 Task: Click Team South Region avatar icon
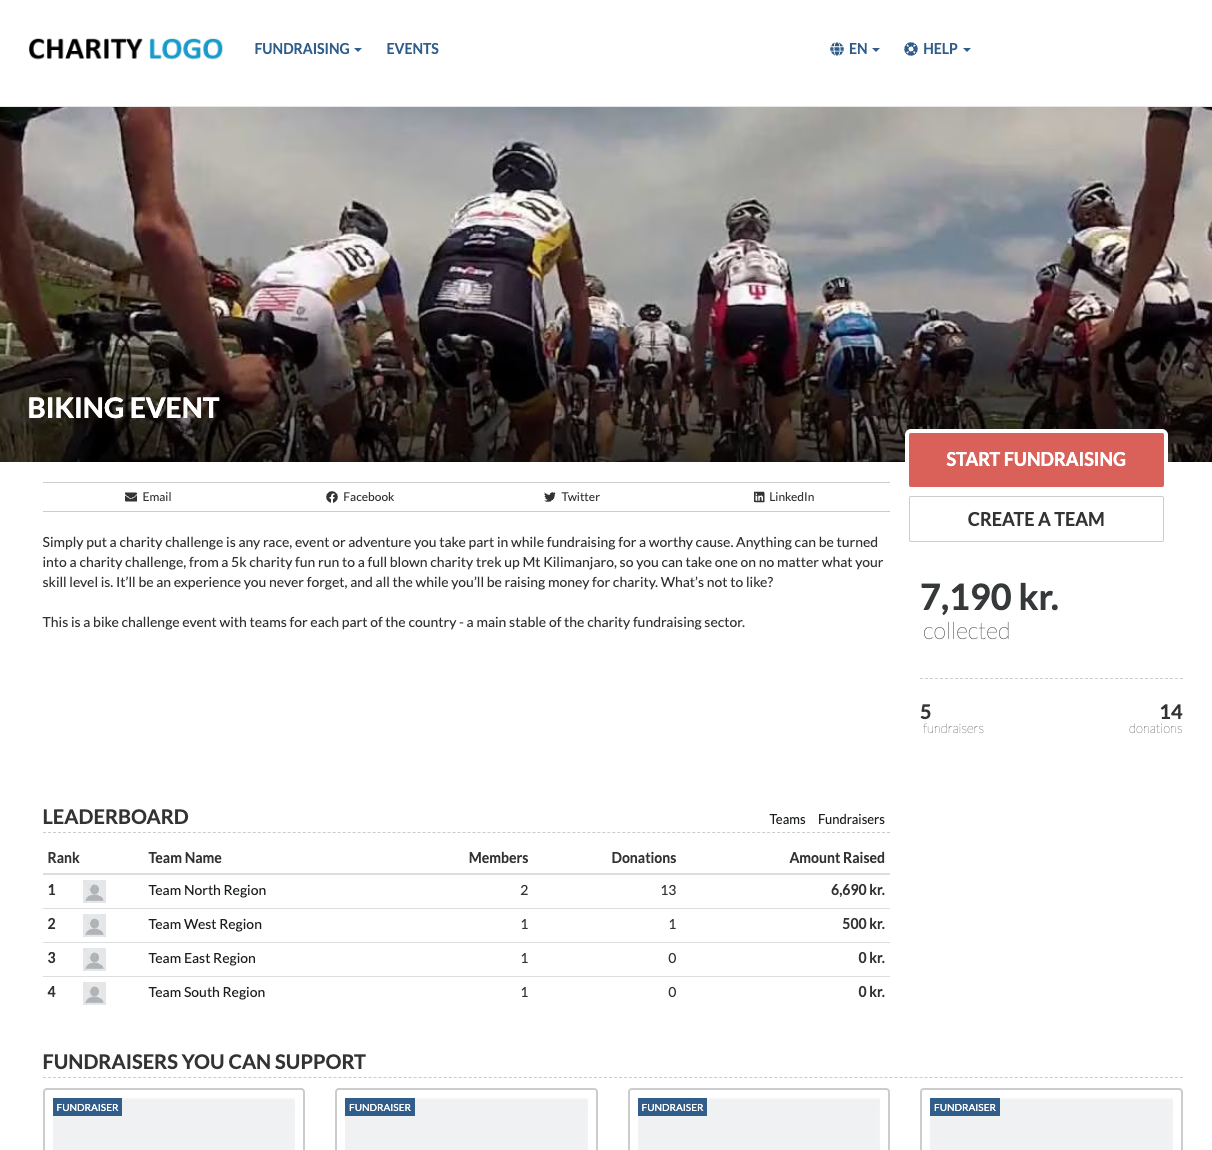[94, 993]
